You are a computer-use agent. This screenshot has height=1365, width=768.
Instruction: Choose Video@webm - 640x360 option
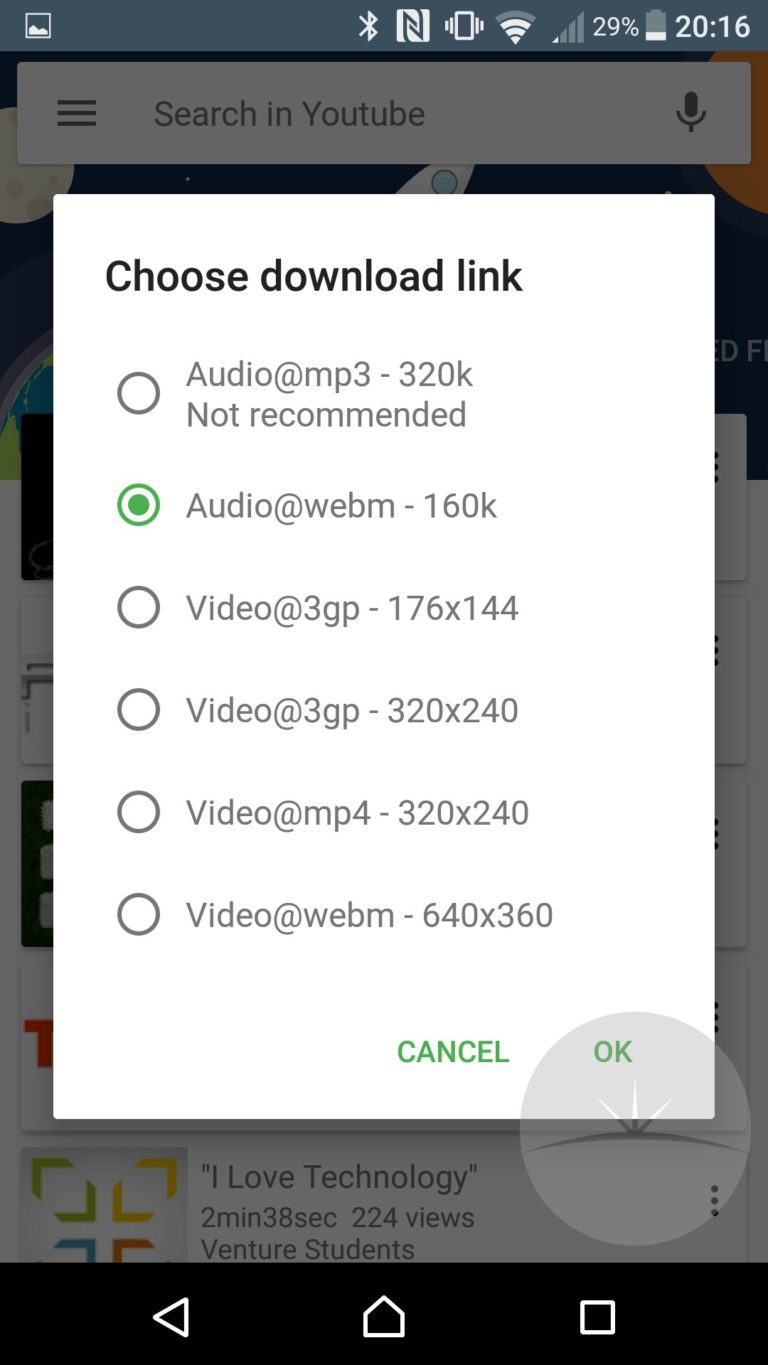pos(138,914)
